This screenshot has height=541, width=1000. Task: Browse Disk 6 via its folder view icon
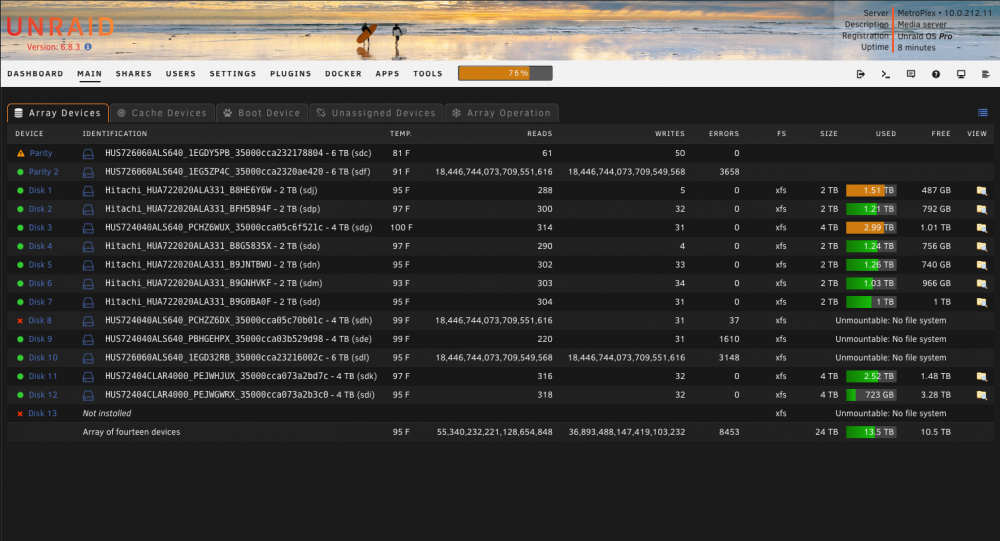click(982, 283)
